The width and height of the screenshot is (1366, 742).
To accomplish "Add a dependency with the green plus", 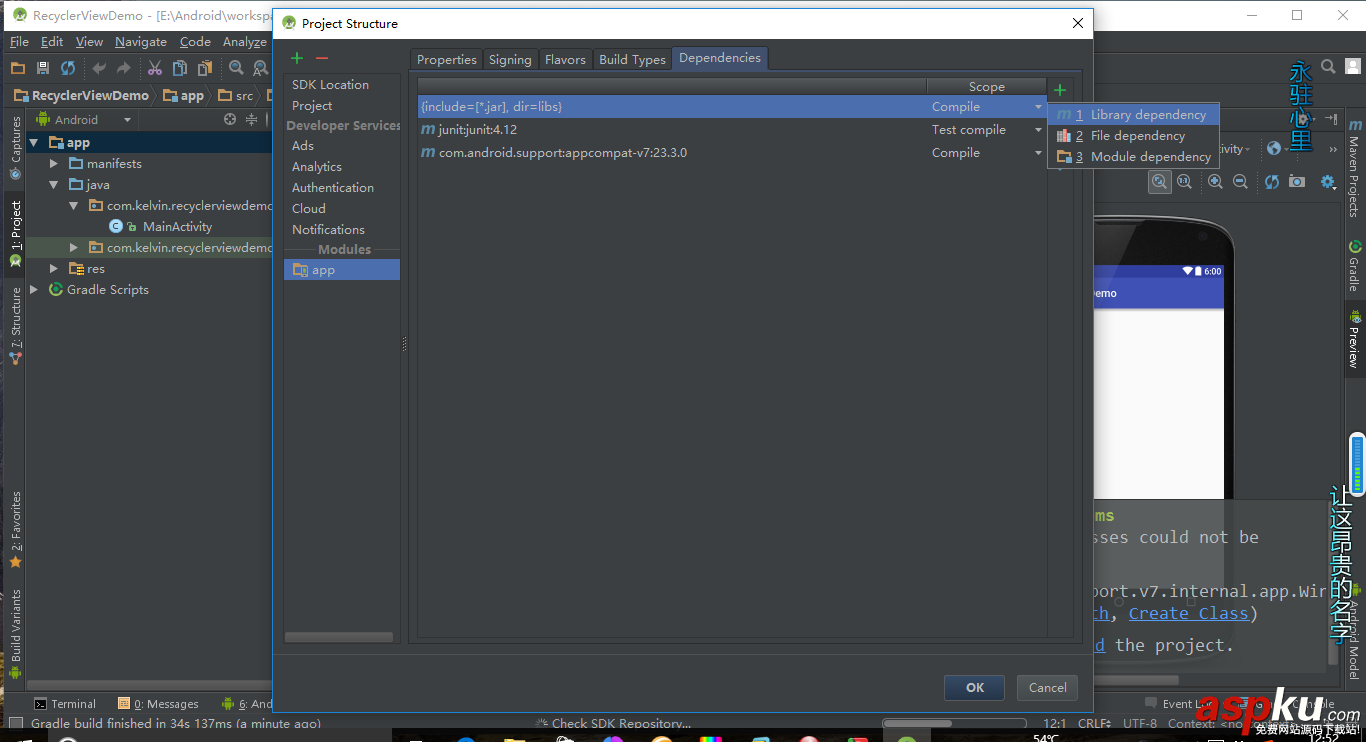I will point(1060,90).
